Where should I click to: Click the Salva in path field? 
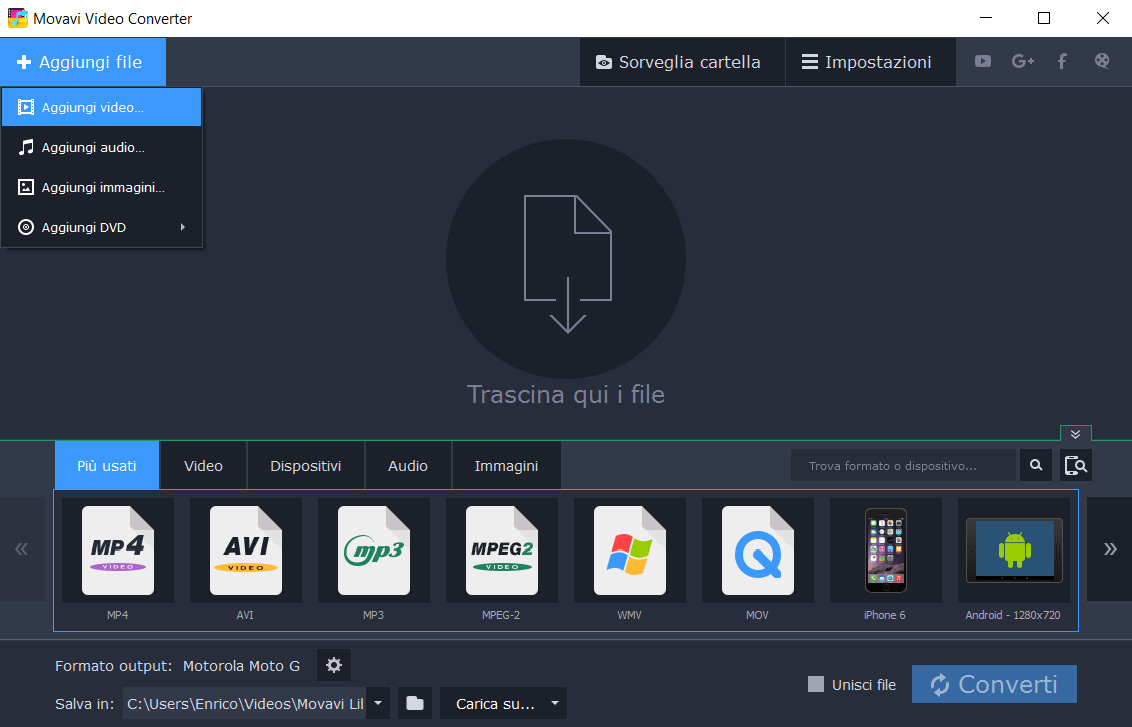click(x=245, y=703)
